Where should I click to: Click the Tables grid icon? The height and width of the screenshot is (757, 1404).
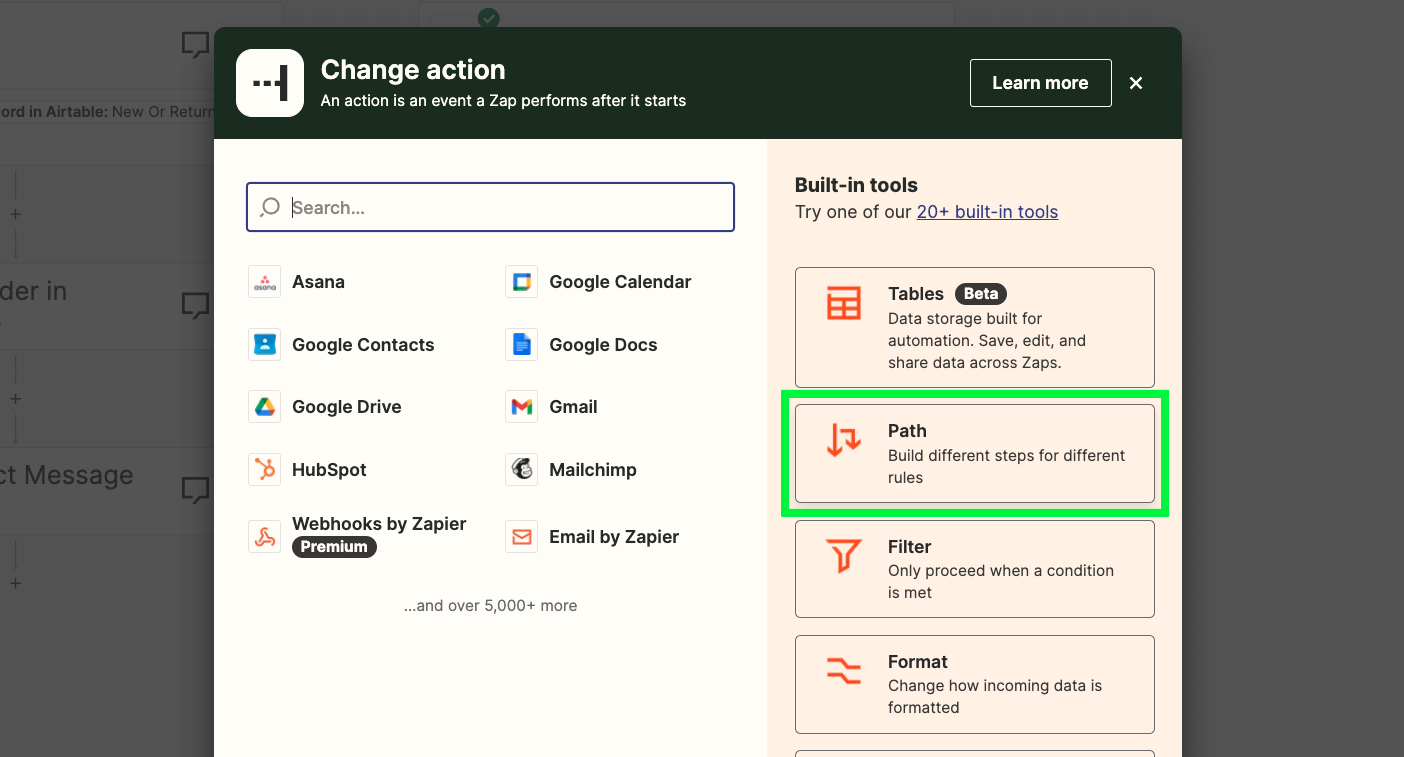pos(843,304)
